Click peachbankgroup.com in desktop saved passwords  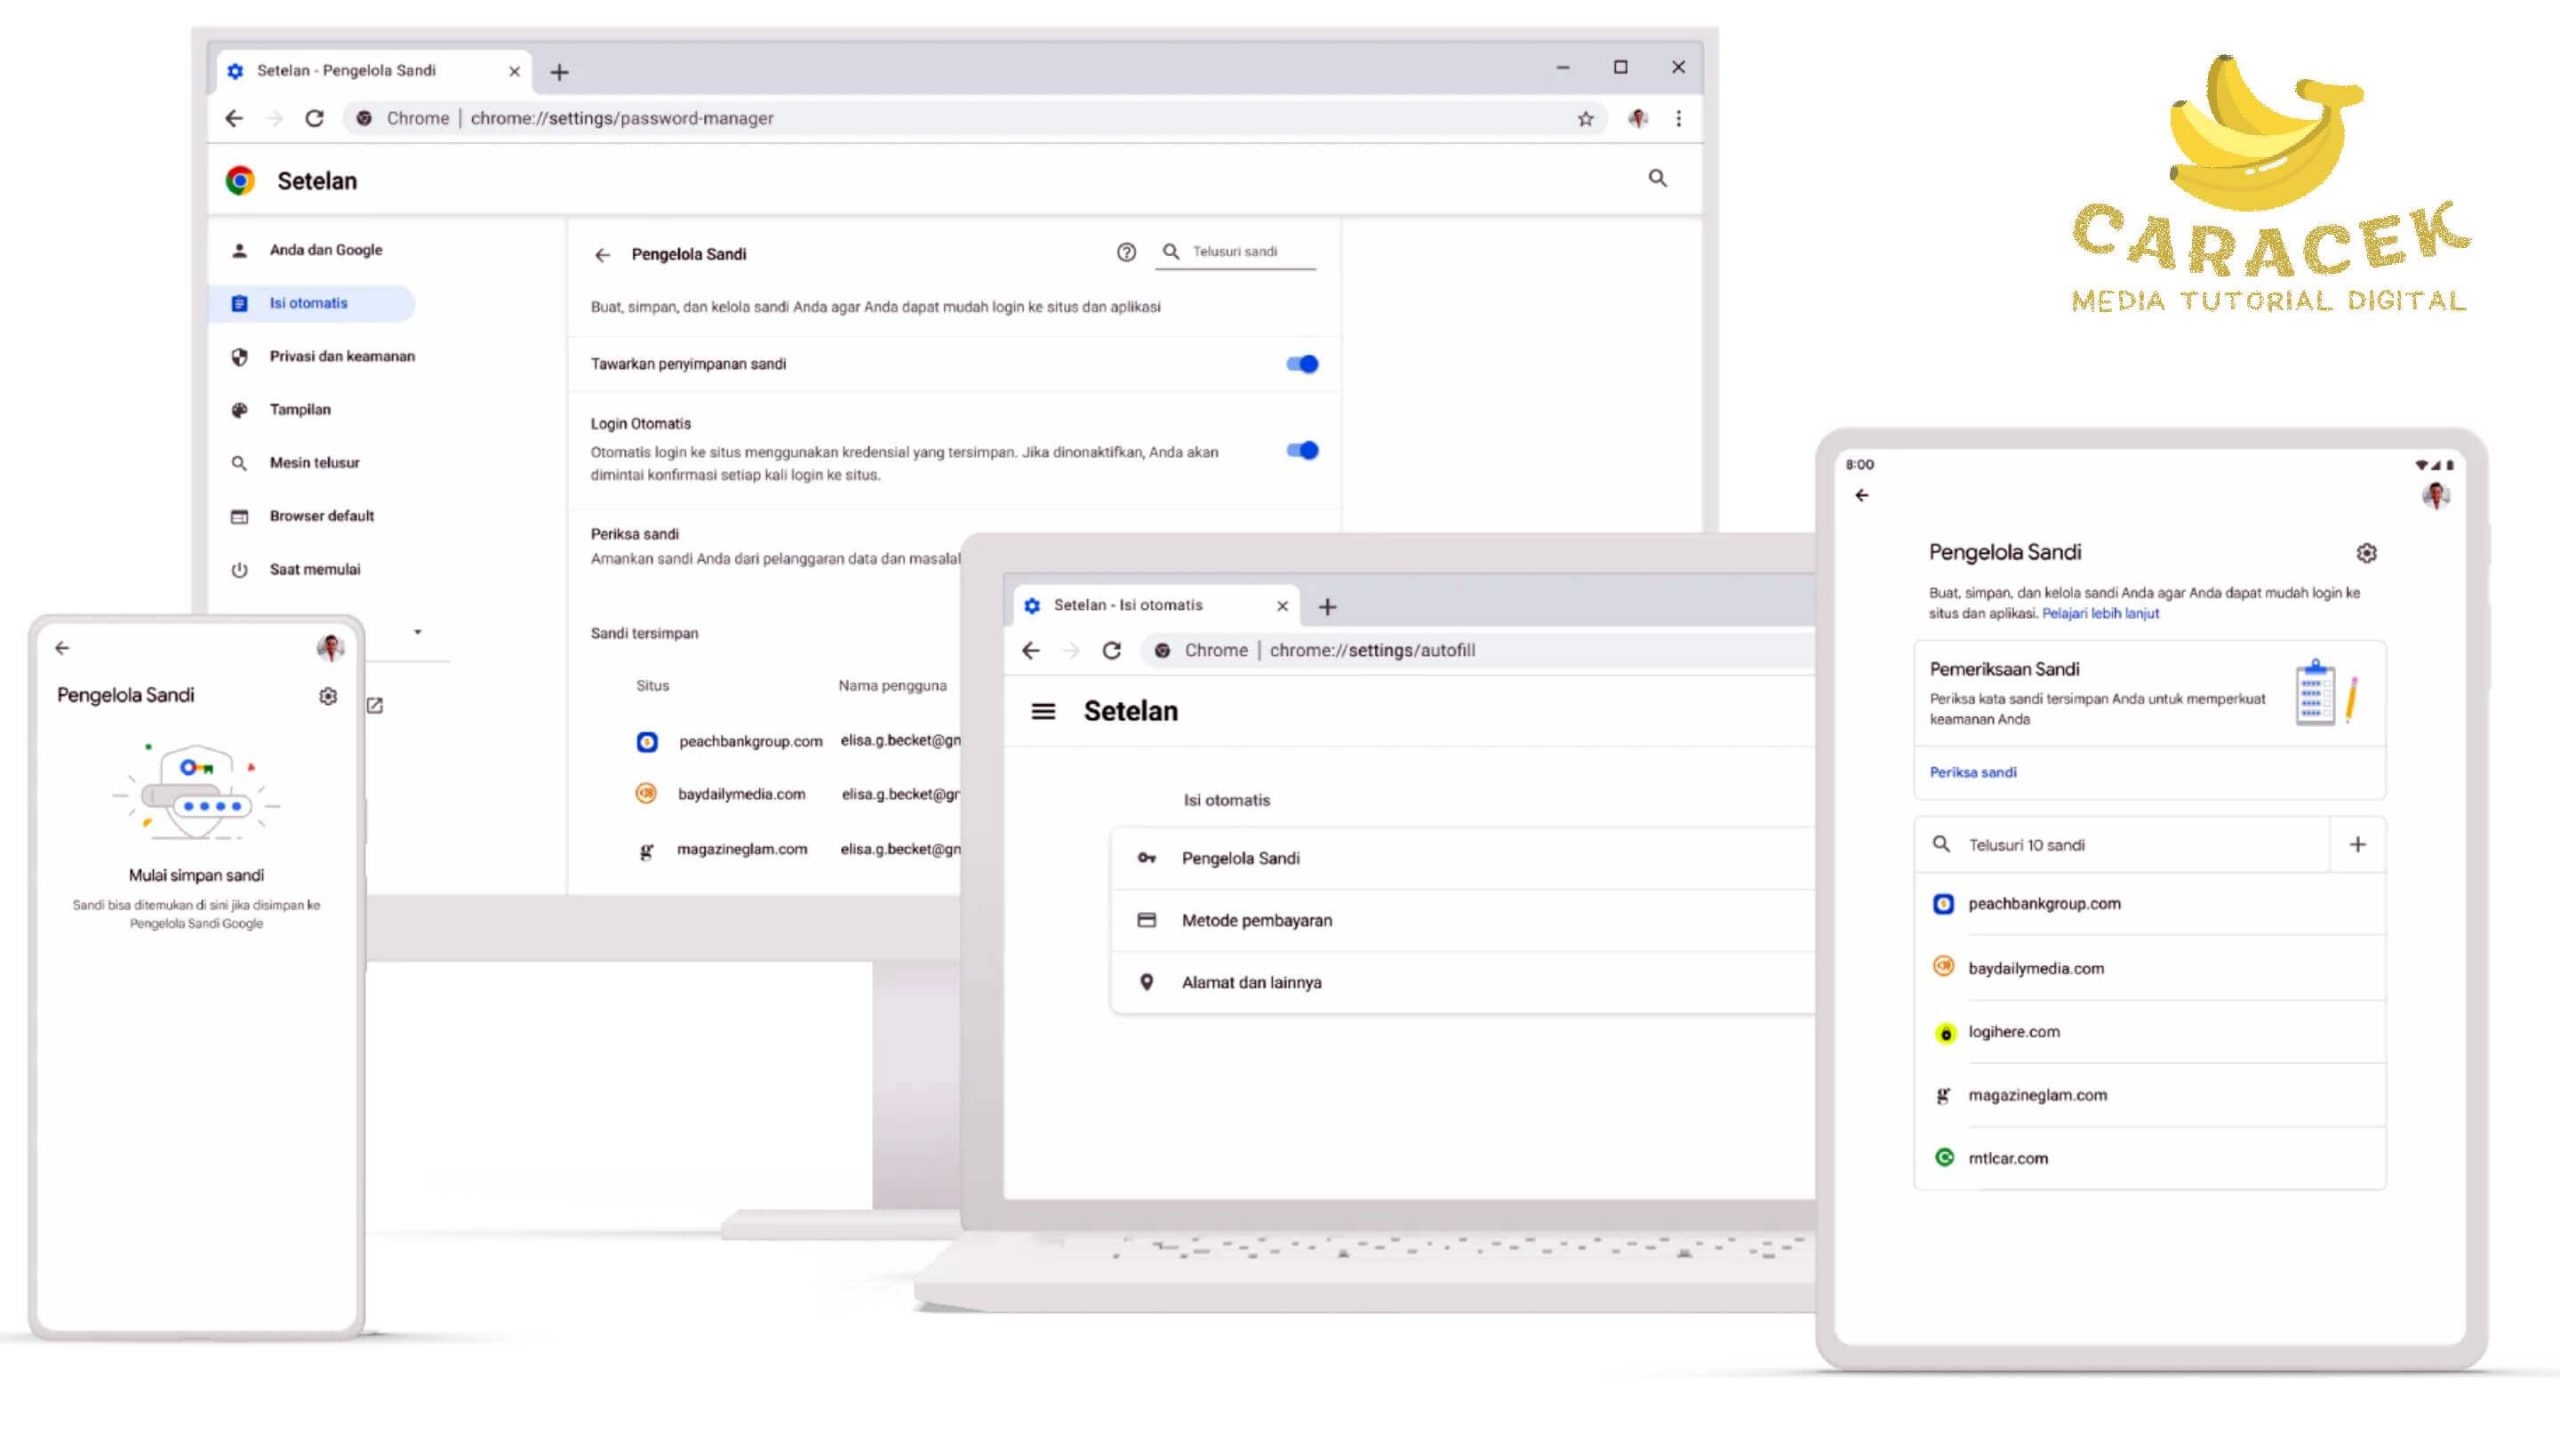pos(750,741)
